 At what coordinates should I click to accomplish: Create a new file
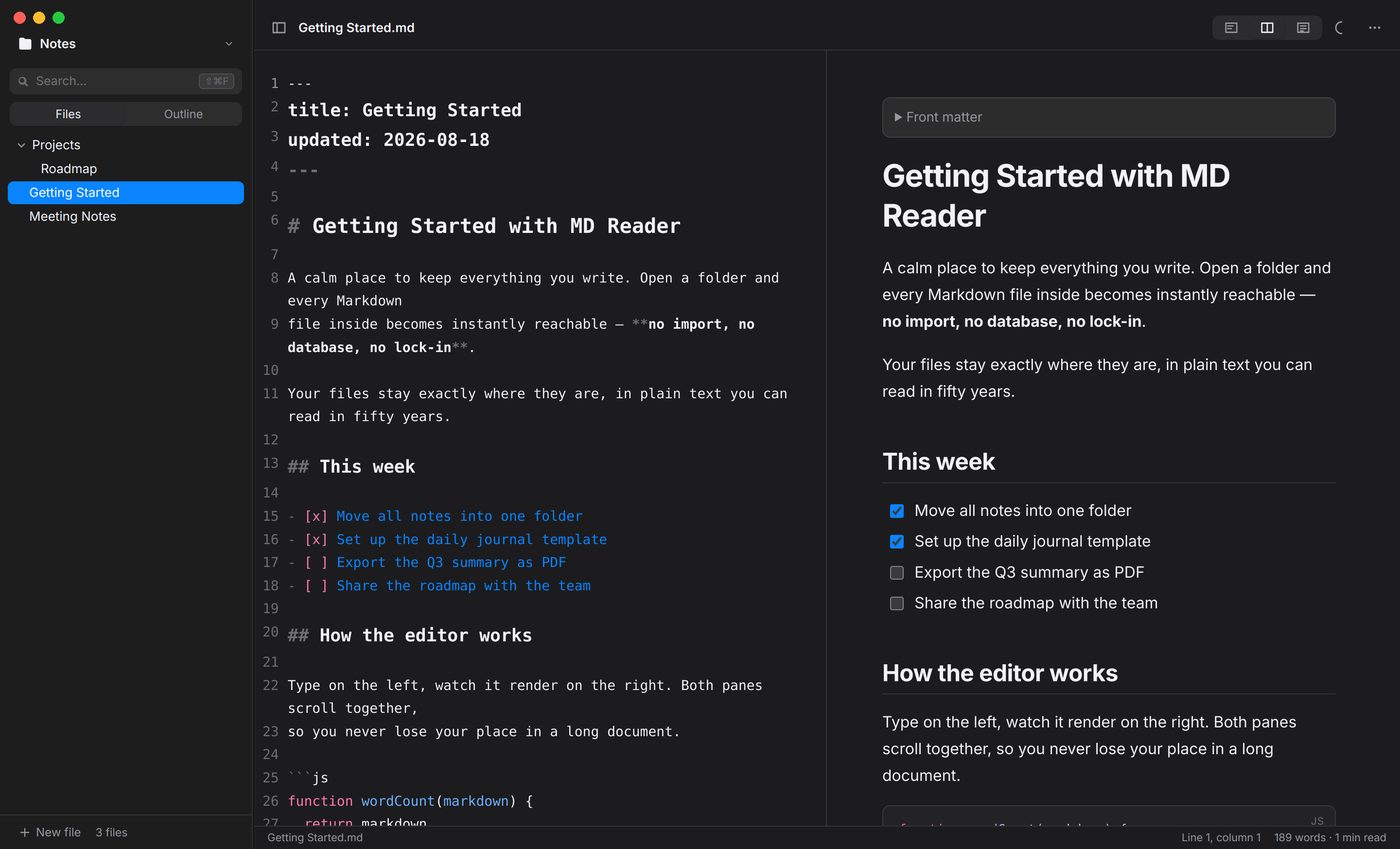50,832
